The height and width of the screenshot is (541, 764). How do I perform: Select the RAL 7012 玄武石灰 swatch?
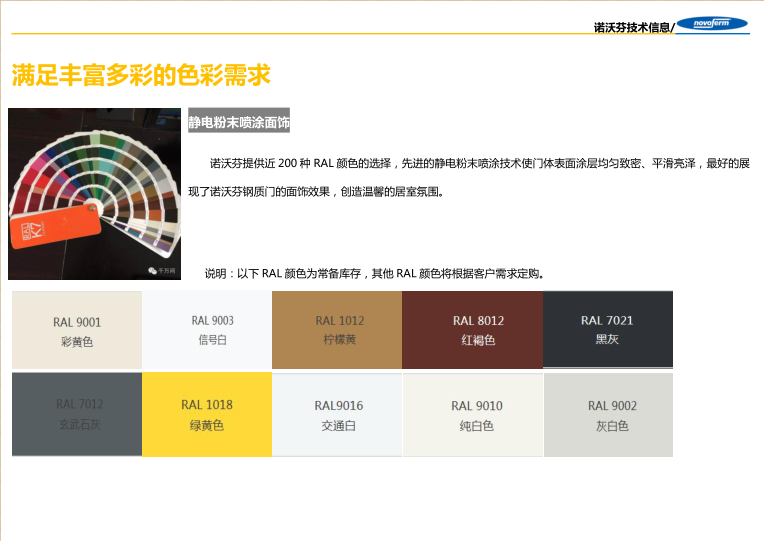tap(77, 414)
